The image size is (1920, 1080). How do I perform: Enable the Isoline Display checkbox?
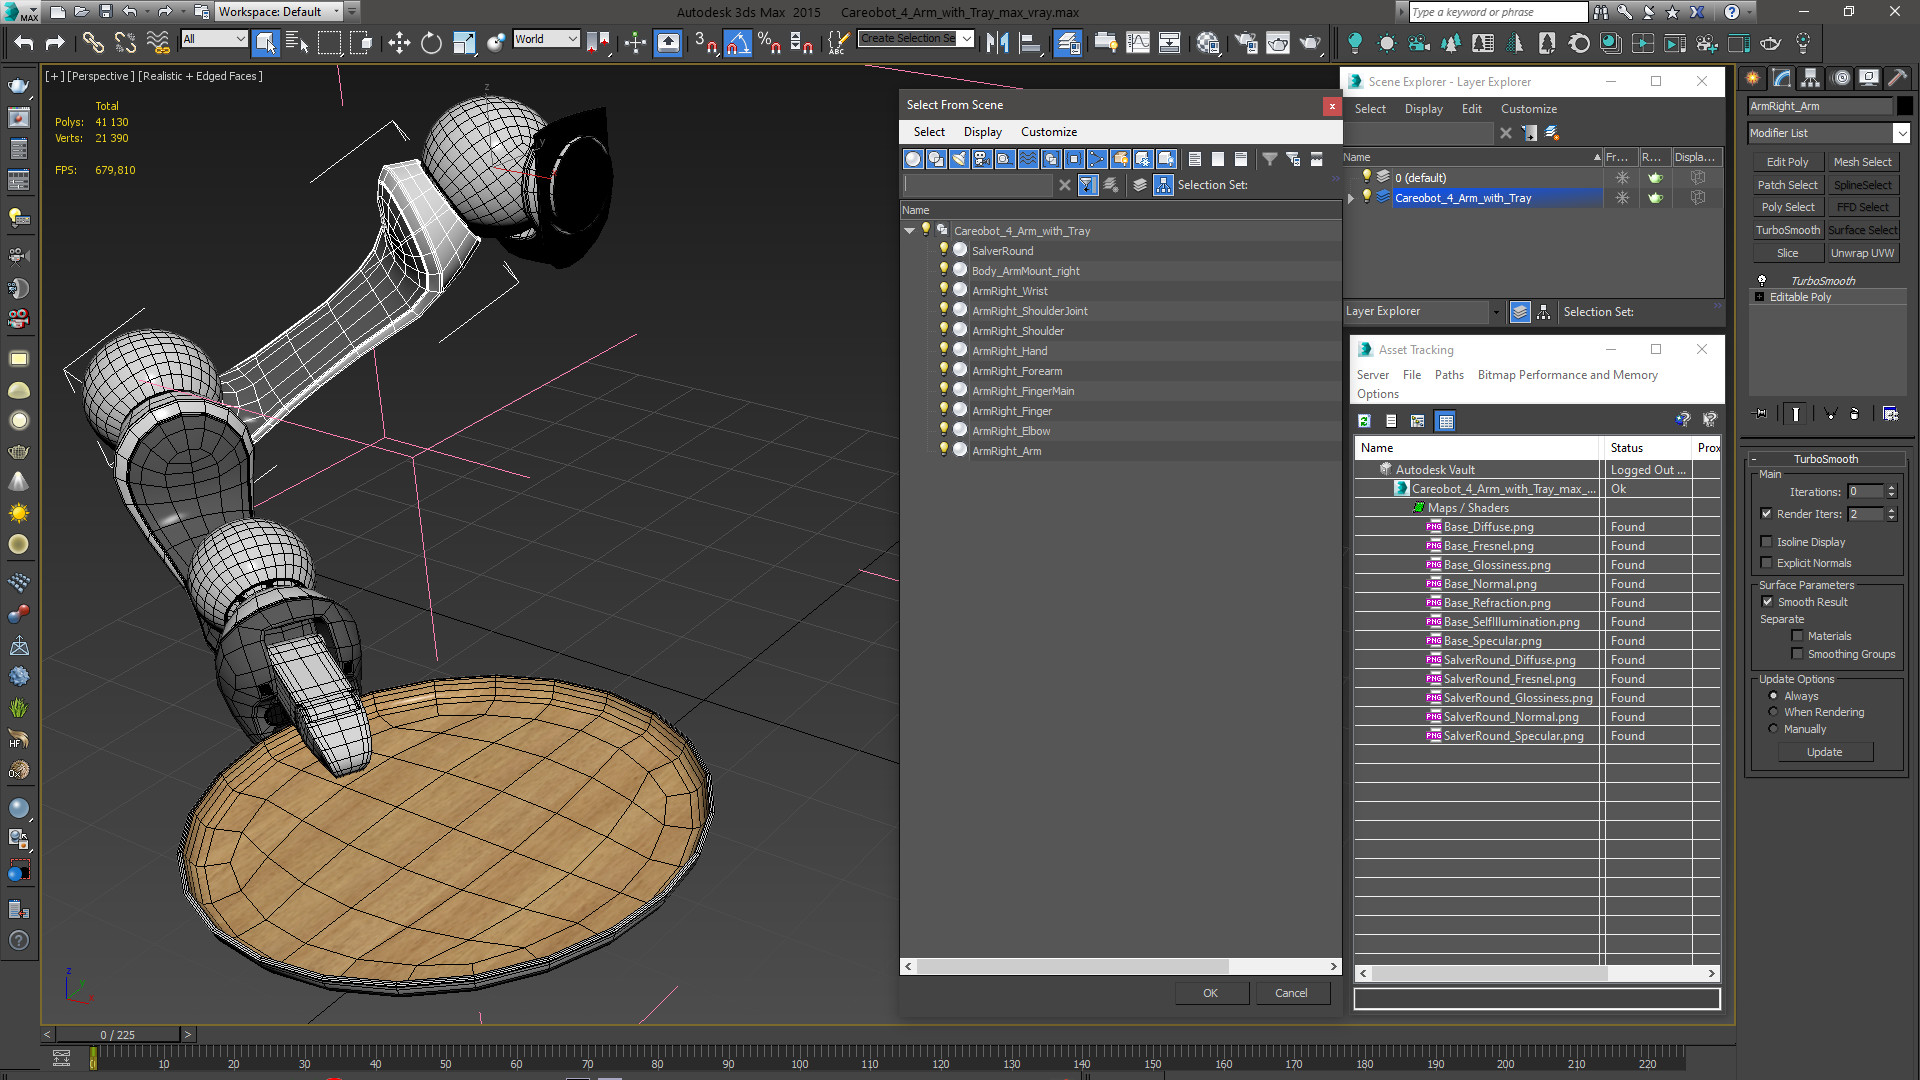point(1766,542)
